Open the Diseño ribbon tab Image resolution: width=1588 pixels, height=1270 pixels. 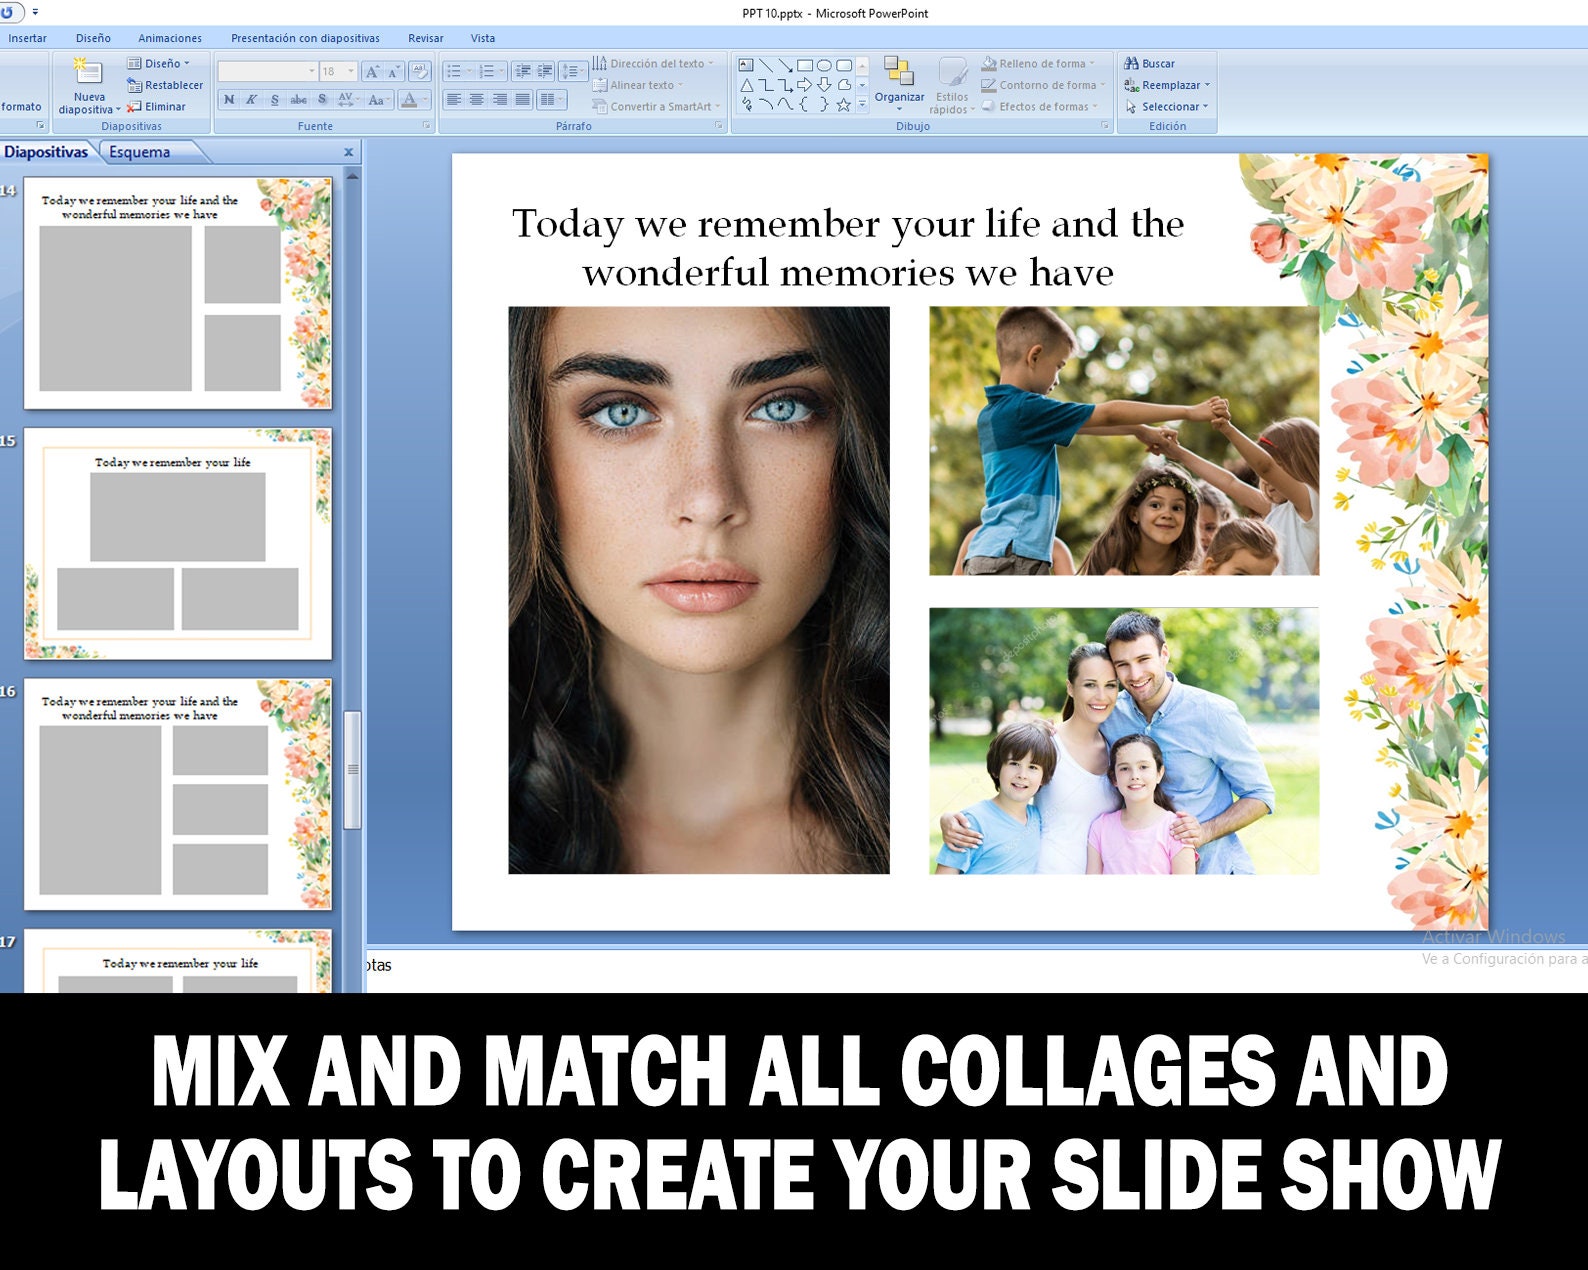(x=93, y=38)
